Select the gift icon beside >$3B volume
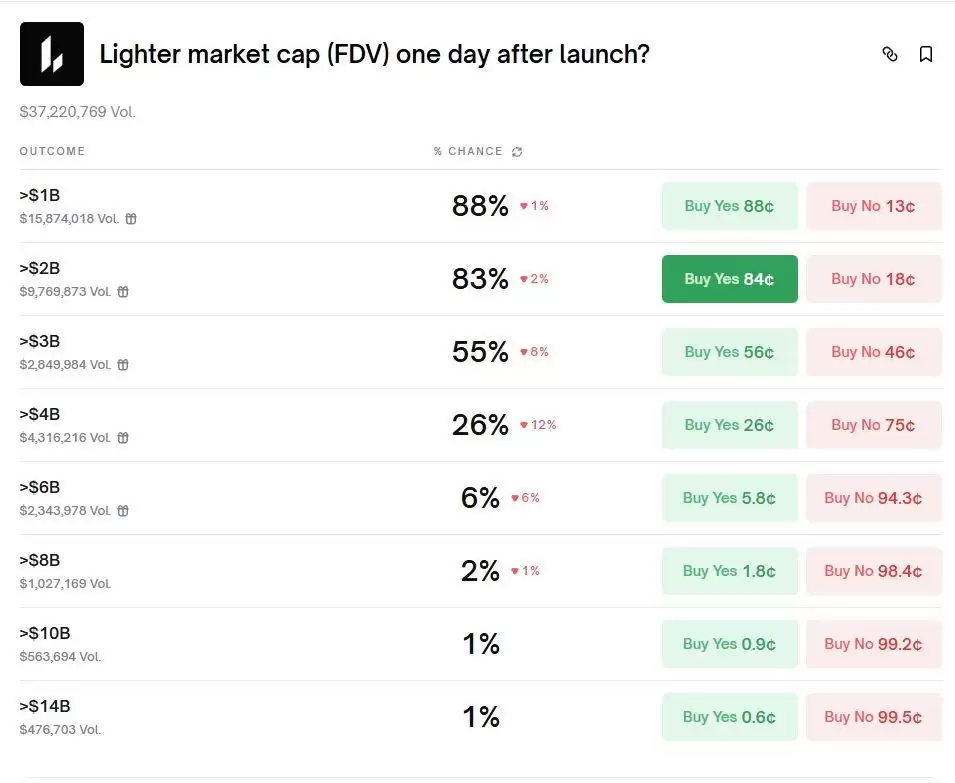 122,365
